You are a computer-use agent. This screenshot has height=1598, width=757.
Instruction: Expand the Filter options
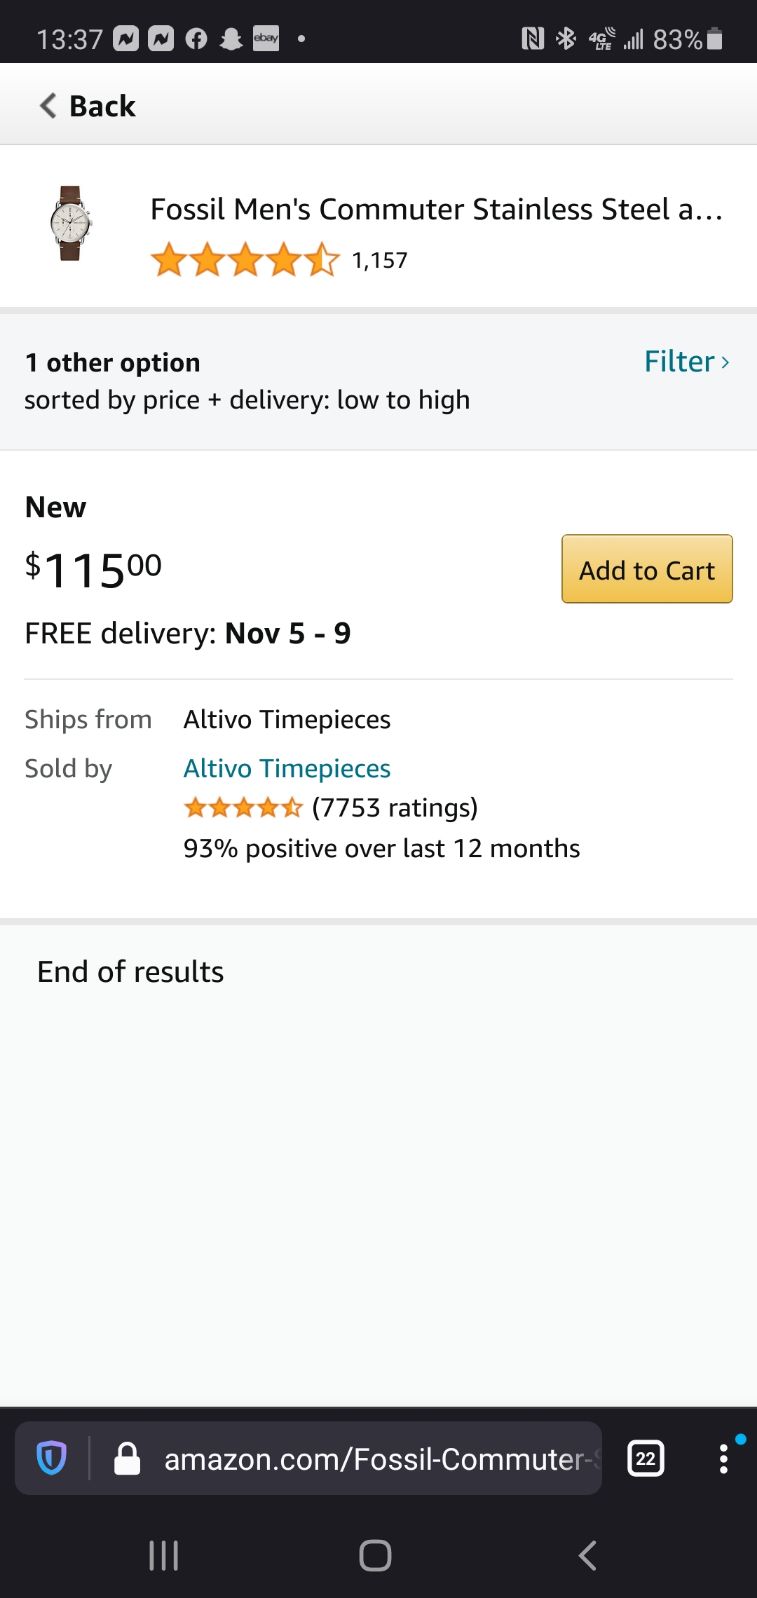(x=687, y=361)
